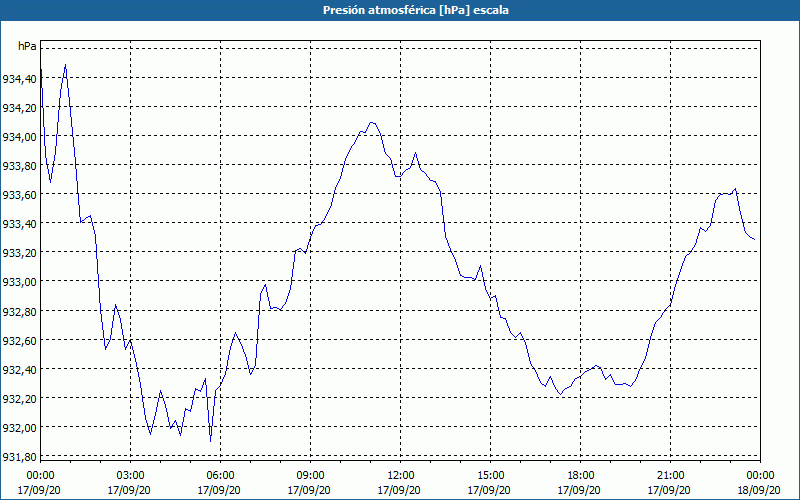This screenshot has height=500, width=800.
Task: Select the 932,40 y-axis label
Action: tap(19, 369)
